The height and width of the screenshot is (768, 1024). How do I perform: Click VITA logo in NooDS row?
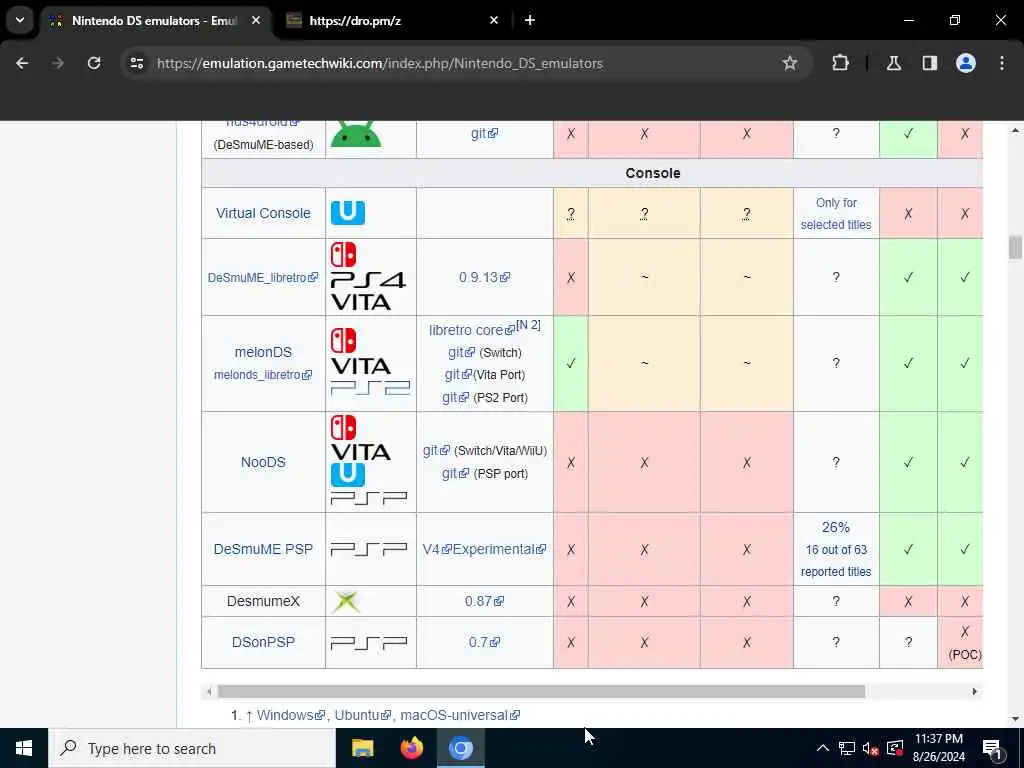pos(360,452)
